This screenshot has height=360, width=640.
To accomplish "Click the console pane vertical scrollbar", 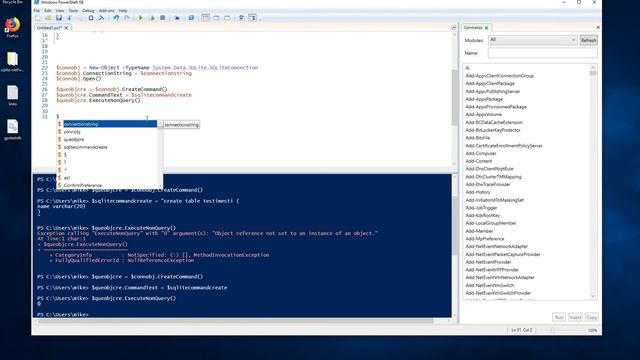I will coord(454,246).
